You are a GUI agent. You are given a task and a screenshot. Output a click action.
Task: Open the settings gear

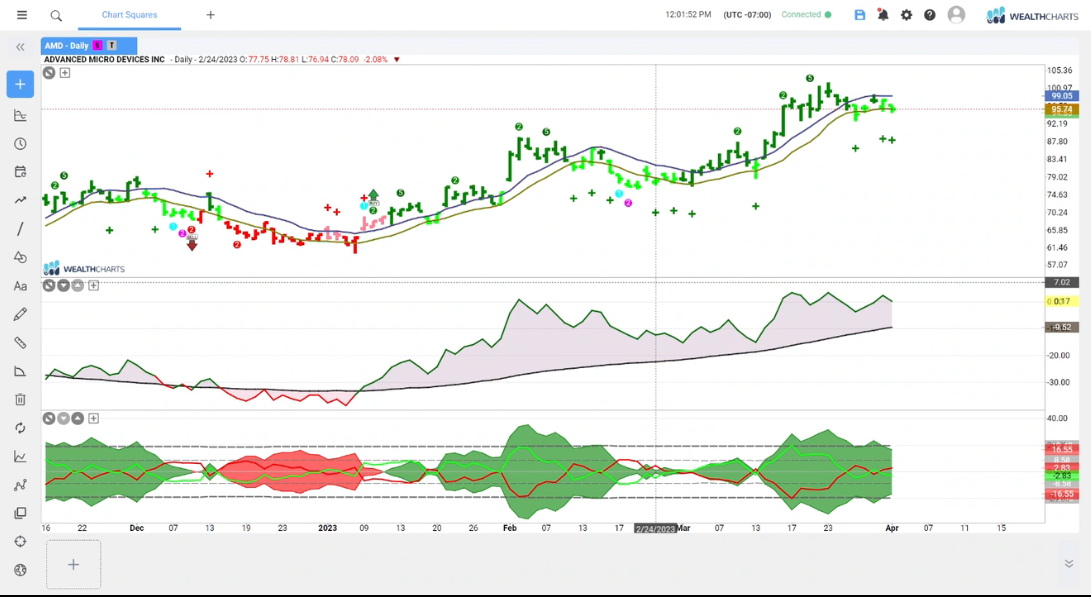(906, 15)
